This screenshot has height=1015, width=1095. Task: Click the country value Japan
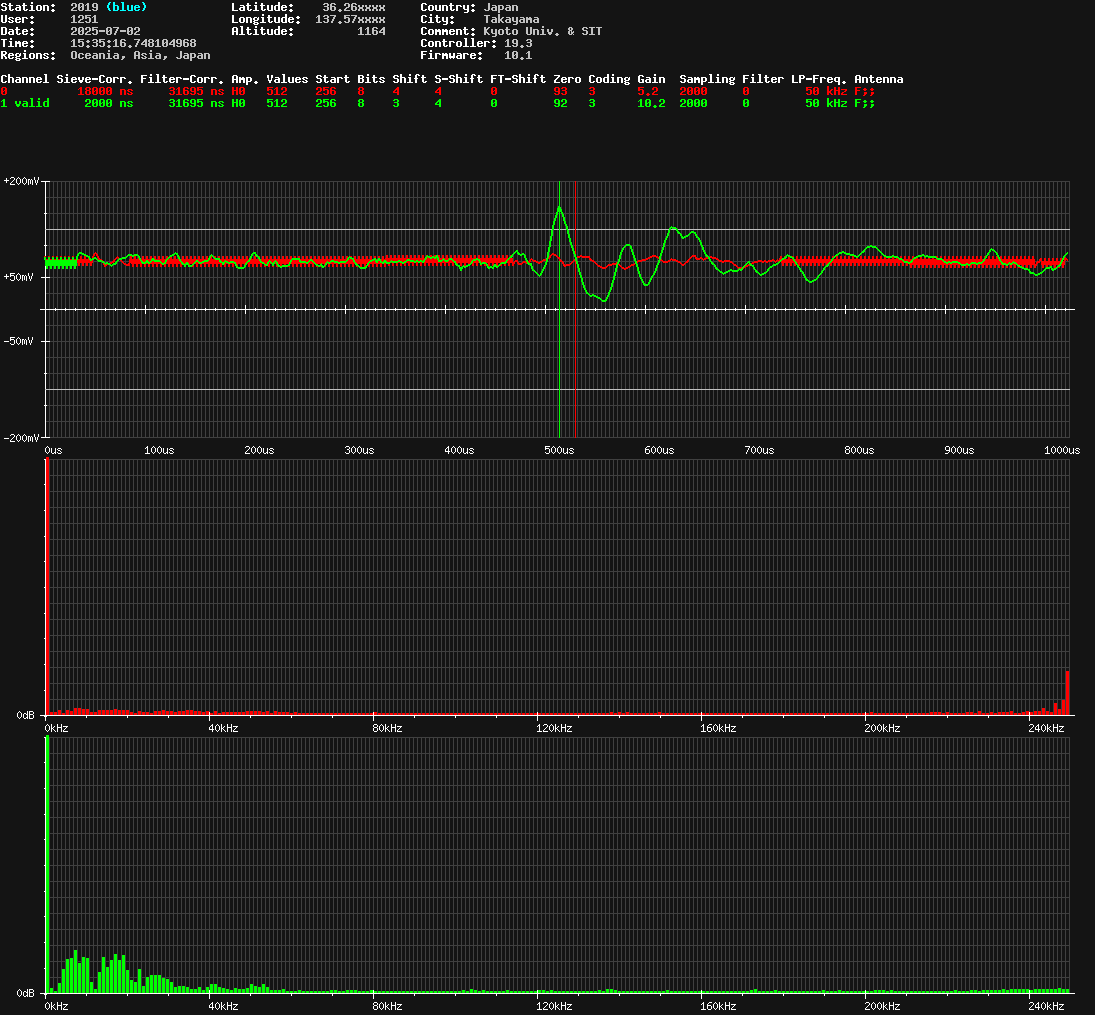click(x=501, y=7)
